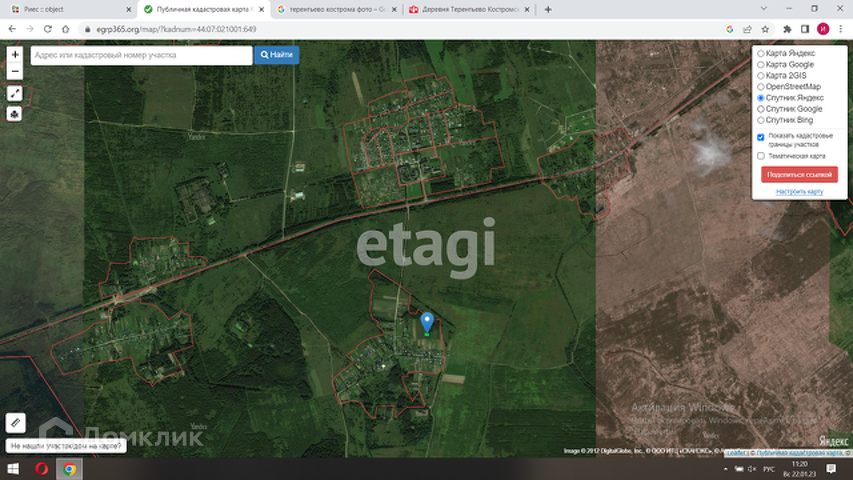Select the blue location marker pin
Viewport: 853px width, 480px height.
tap(427, 322)
